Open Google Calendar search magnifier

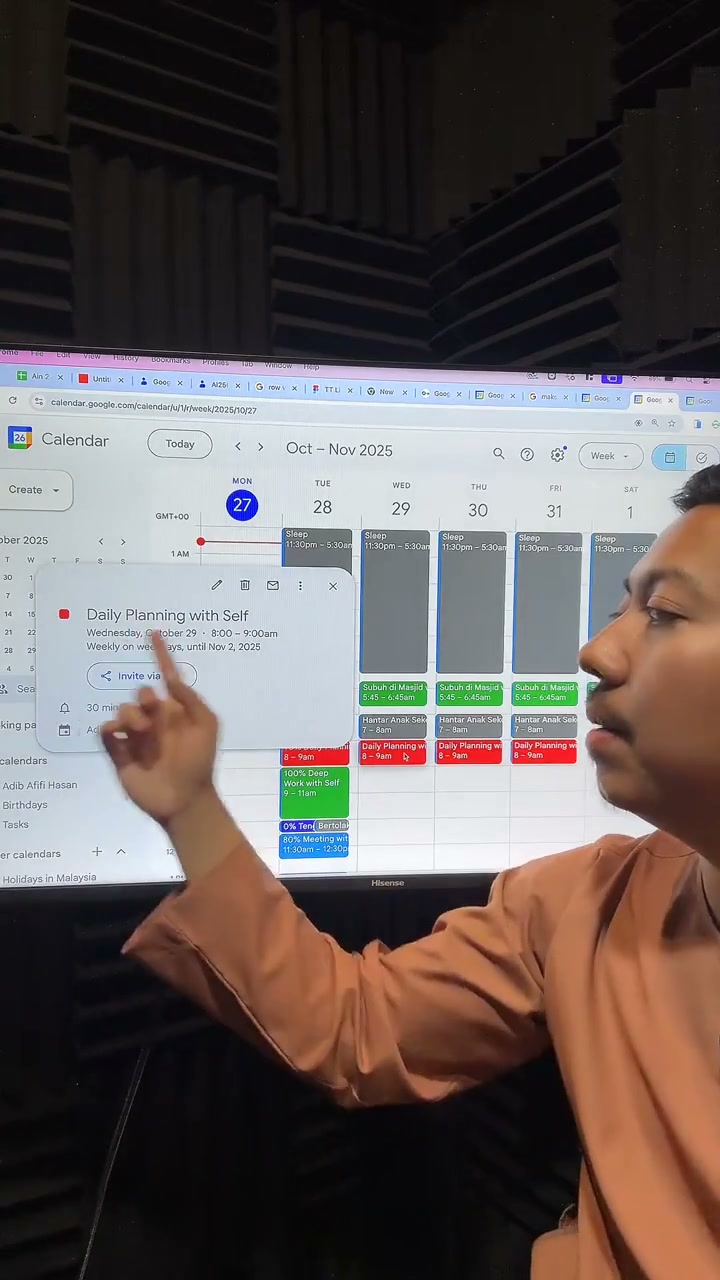[x=498, y=454]
